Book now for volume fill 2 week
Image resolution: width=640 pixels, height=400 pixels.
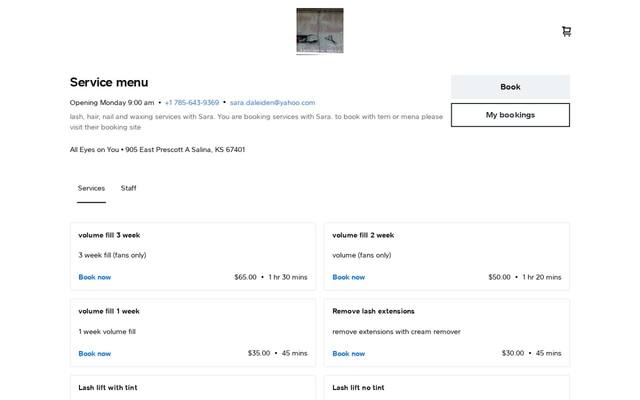tap(349, 277)
